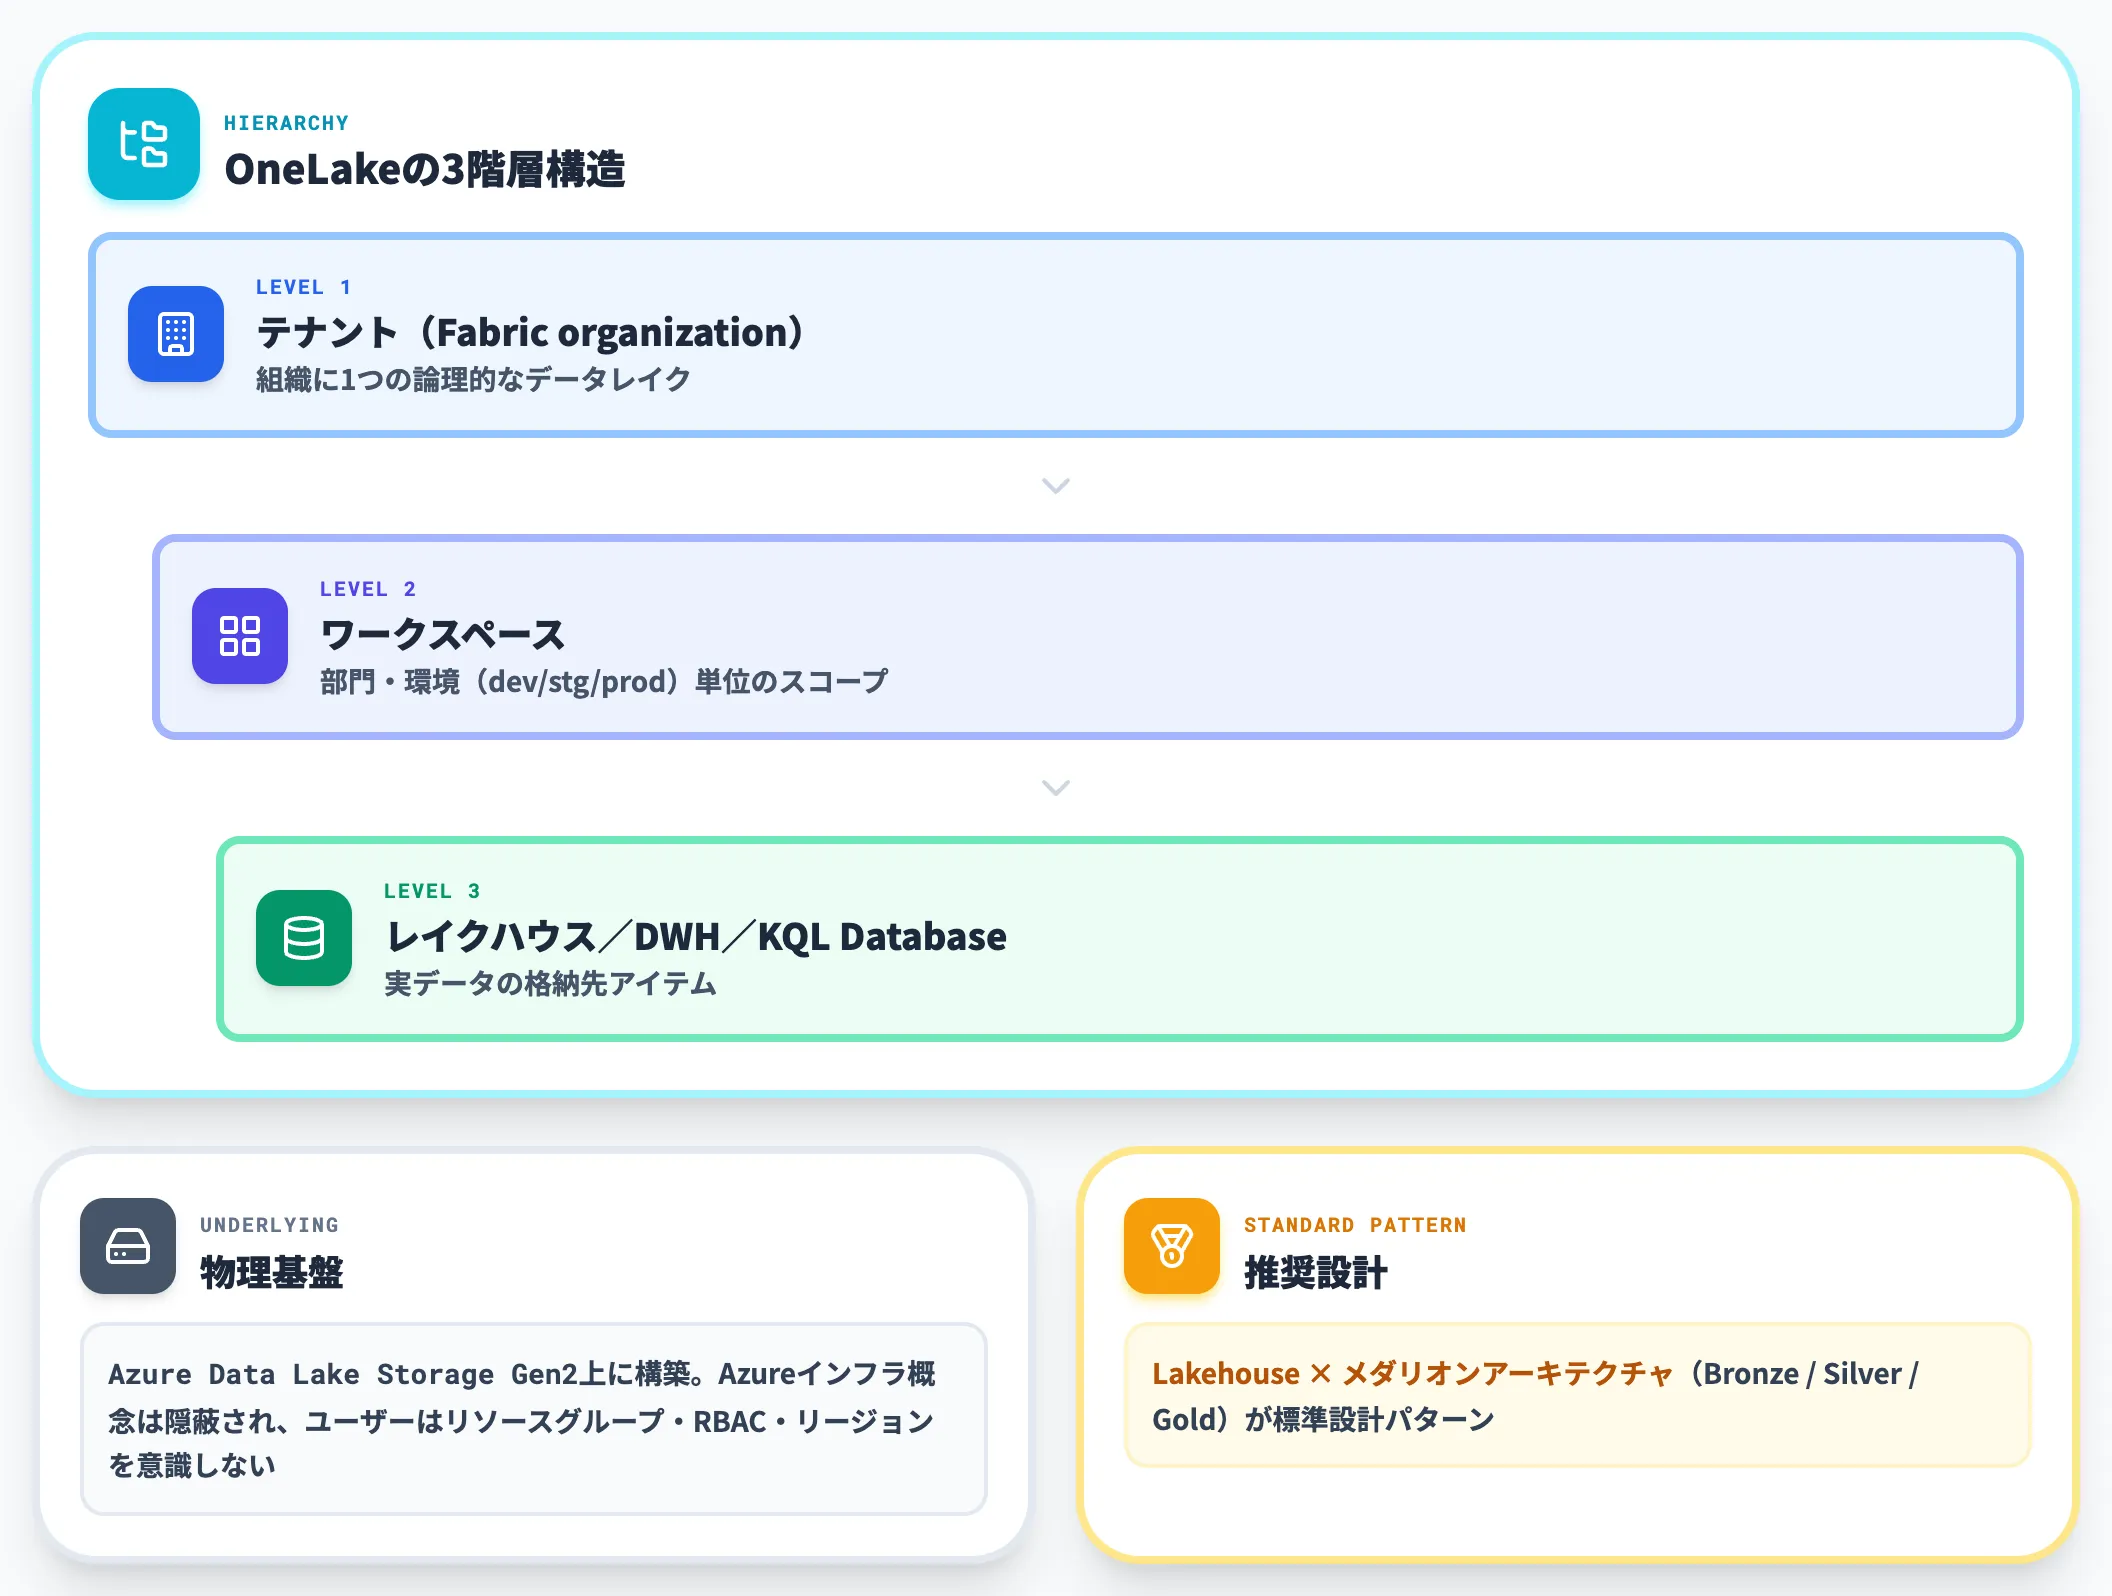Click the Azure Data Lake Storage Gen2 description box
Screen dimensions: 2112x1596
534,1419
